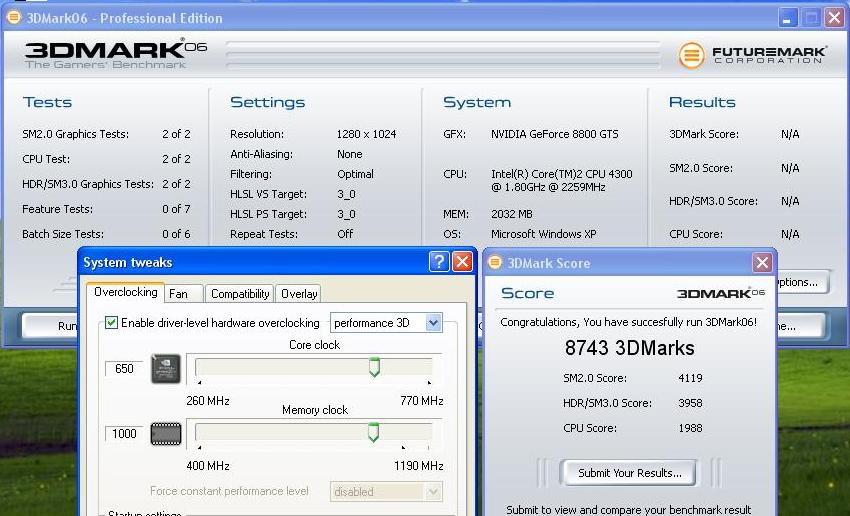This screenshot has height=516, width=850.
Task: Click the 3DMark06 logo in header
Action: click(x=115, y=53)
